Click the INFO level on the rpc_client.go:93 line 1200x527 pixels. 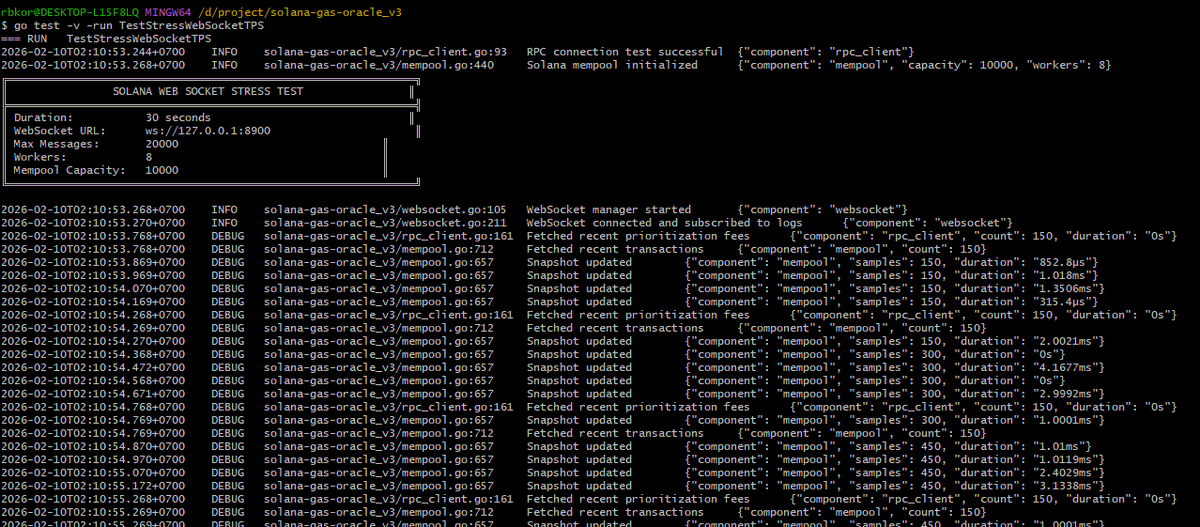point(224,51)
